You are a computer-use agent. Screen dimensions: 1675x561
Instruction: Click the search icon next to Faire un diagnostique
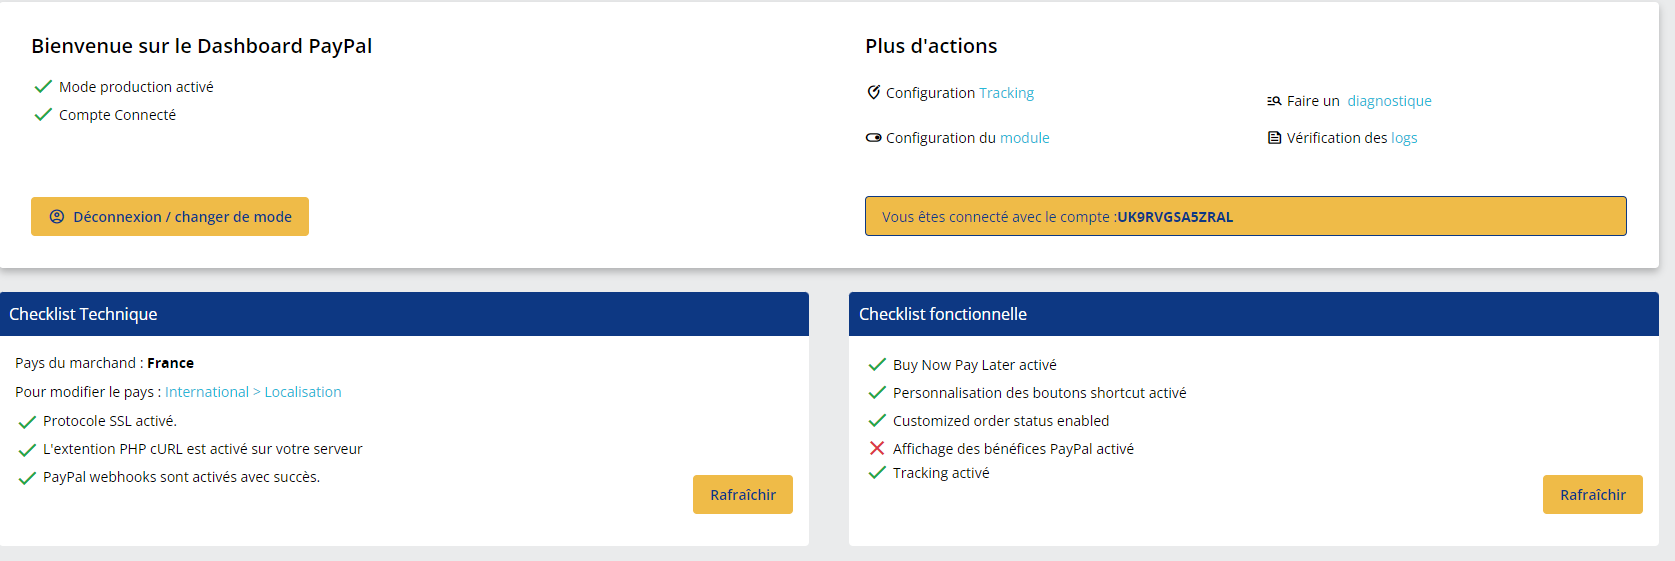(1274, 101)
